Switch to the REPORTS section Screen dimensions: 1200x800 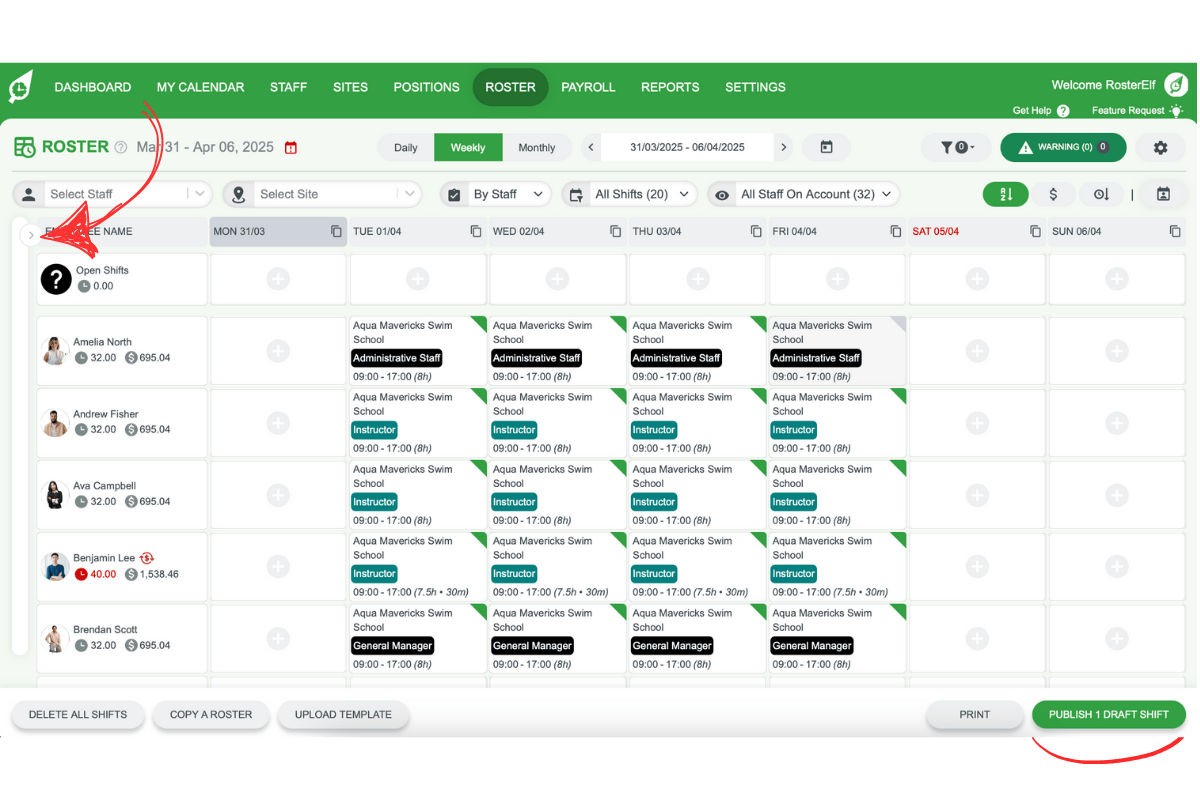(x=670, y=87)
